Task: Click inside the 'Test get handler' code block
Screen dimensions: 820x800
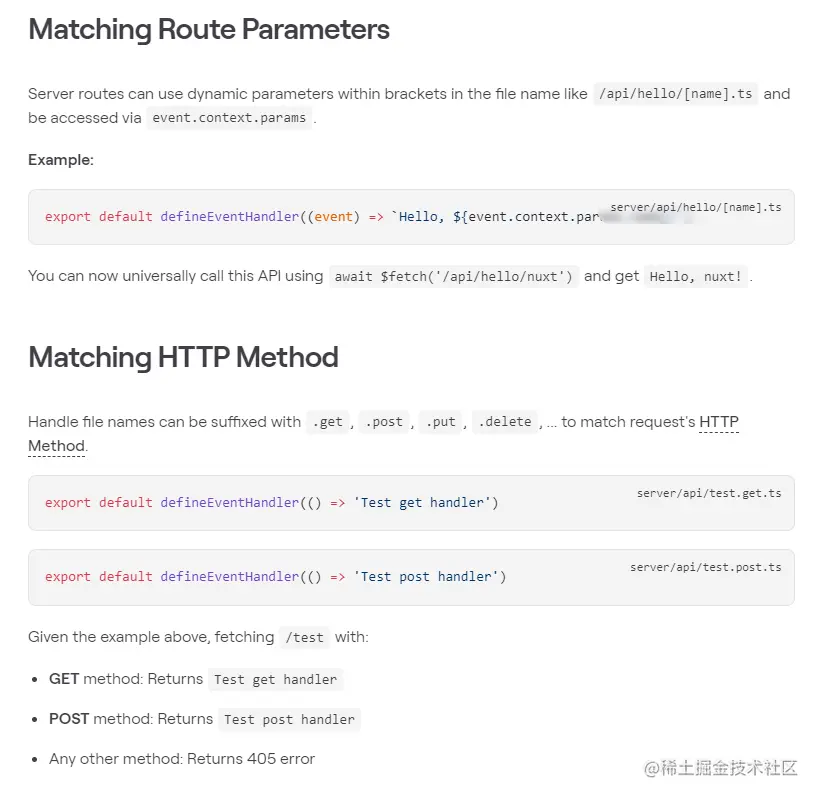Action: (411, 503)
